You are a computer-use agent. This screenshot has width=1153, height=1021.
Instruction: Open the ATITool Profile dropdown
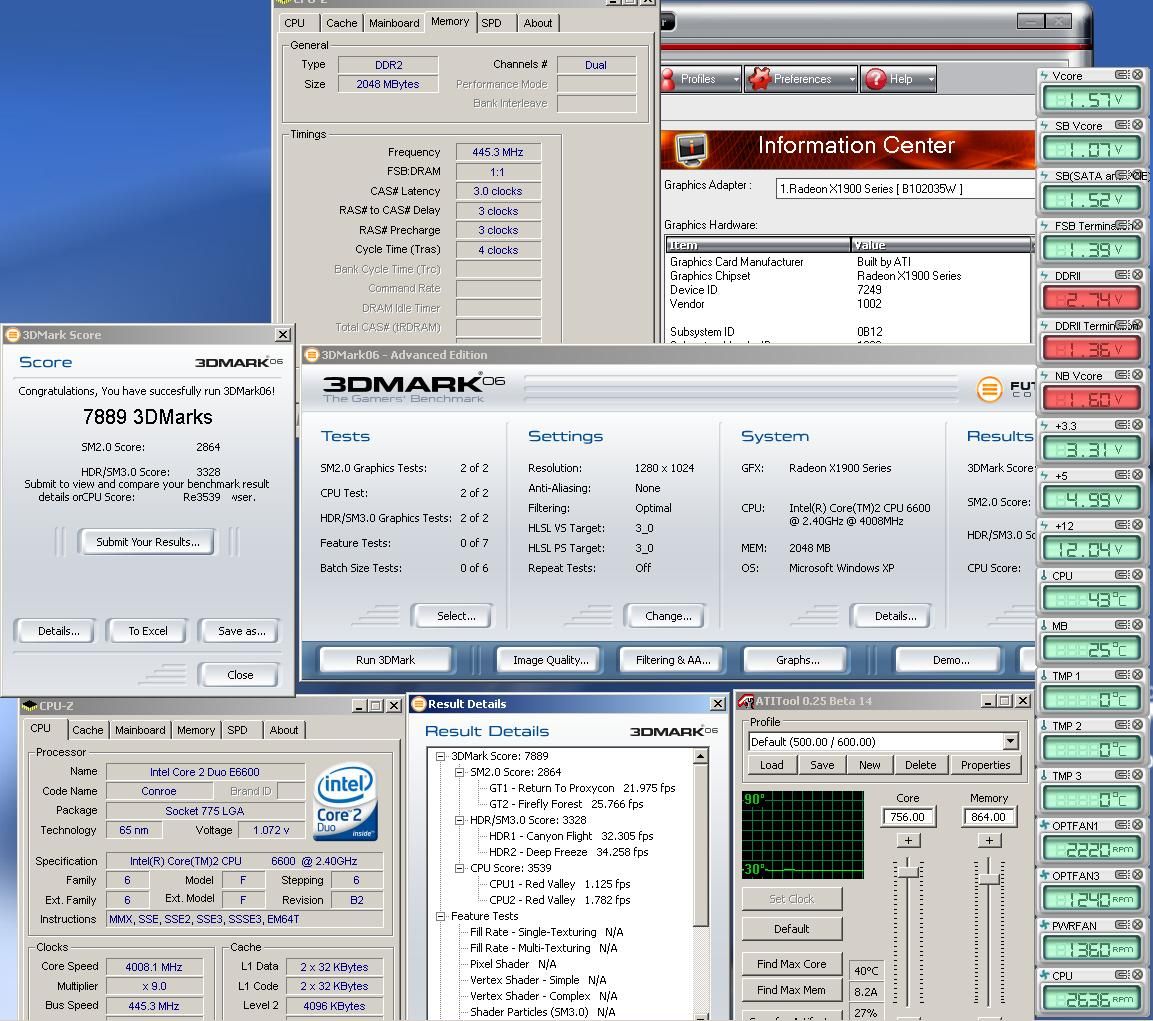click(1010, 741)
